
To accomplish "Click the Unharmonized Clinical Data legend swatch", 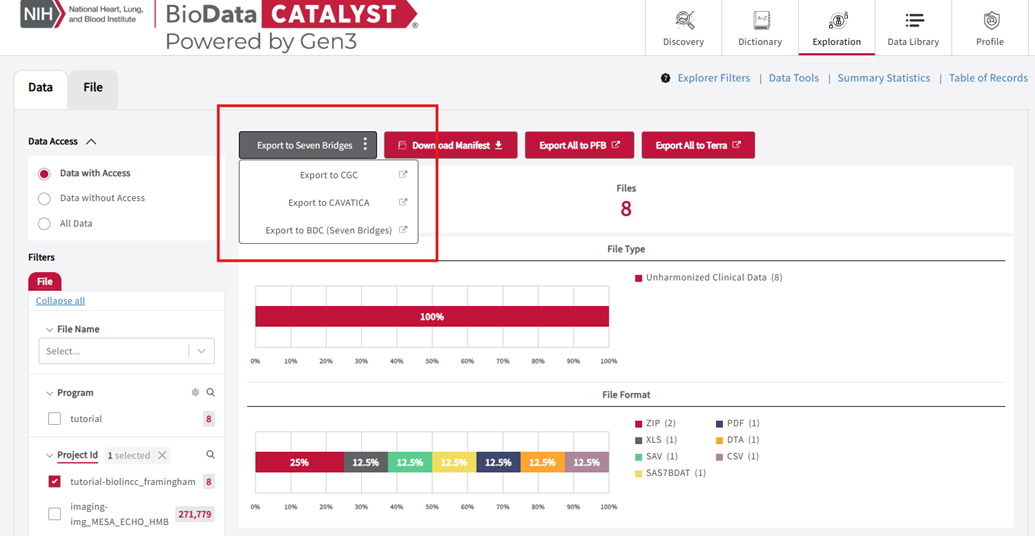I will (639, 278).
